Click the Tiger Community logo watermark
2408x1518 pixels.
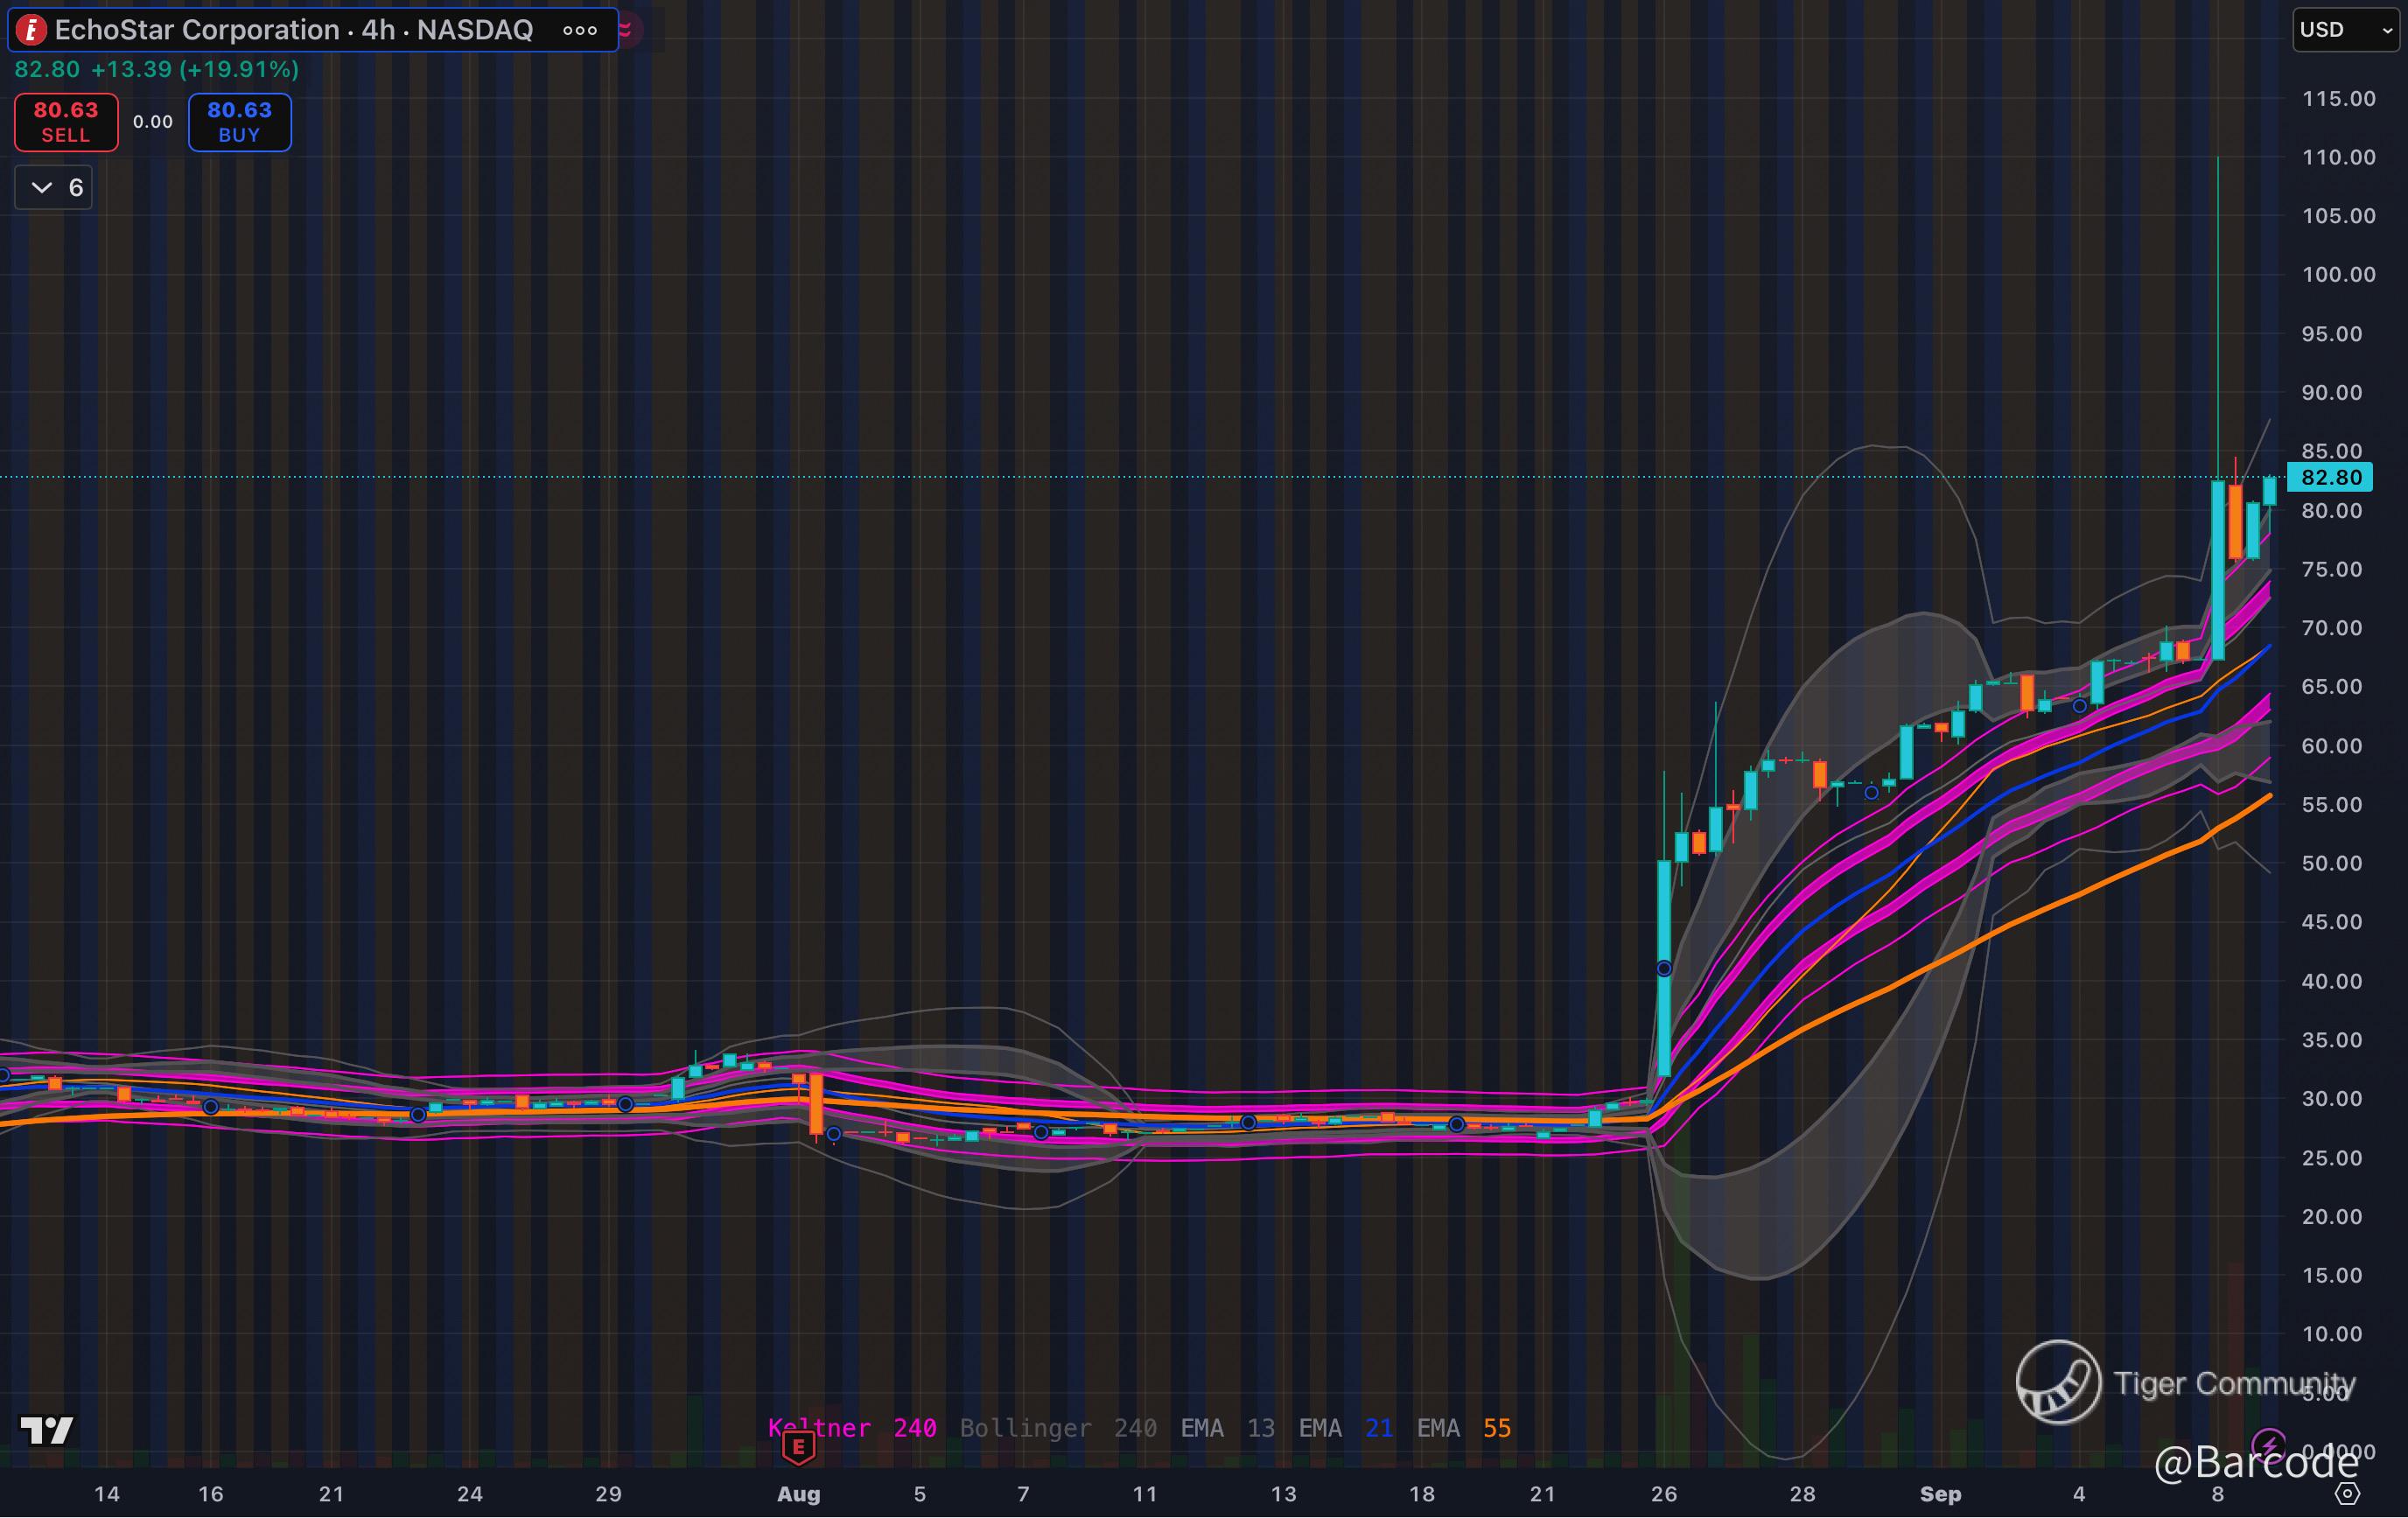point(2058,1383)
